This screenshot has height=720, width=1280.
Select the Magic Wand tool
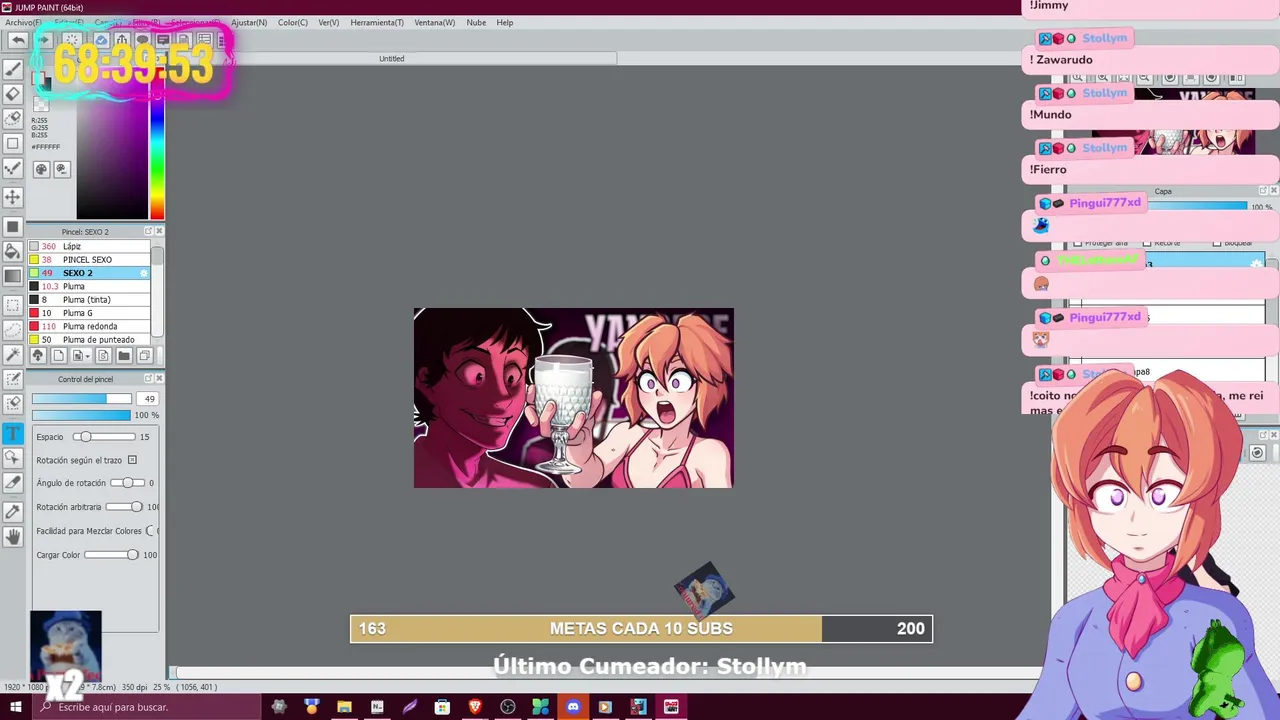13,354
